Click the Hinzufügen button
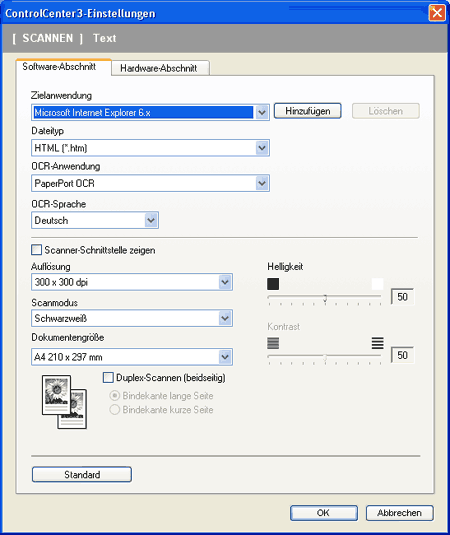This screenshot has width=450, height=535. pos(308,111)
